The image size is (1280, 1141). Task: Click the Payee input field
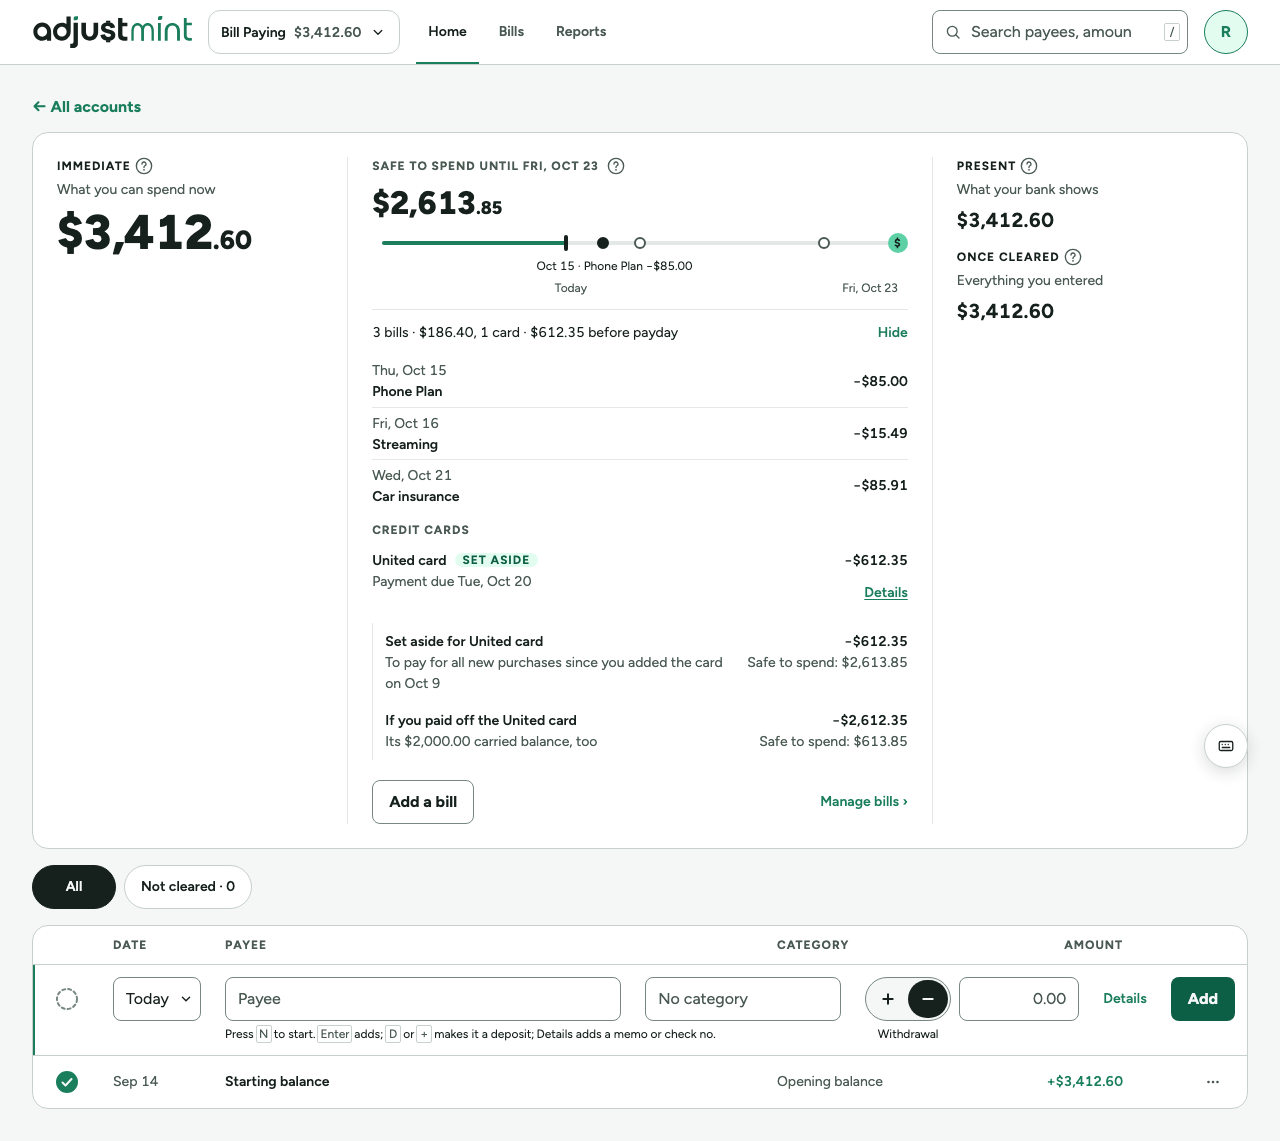(423, 999)
